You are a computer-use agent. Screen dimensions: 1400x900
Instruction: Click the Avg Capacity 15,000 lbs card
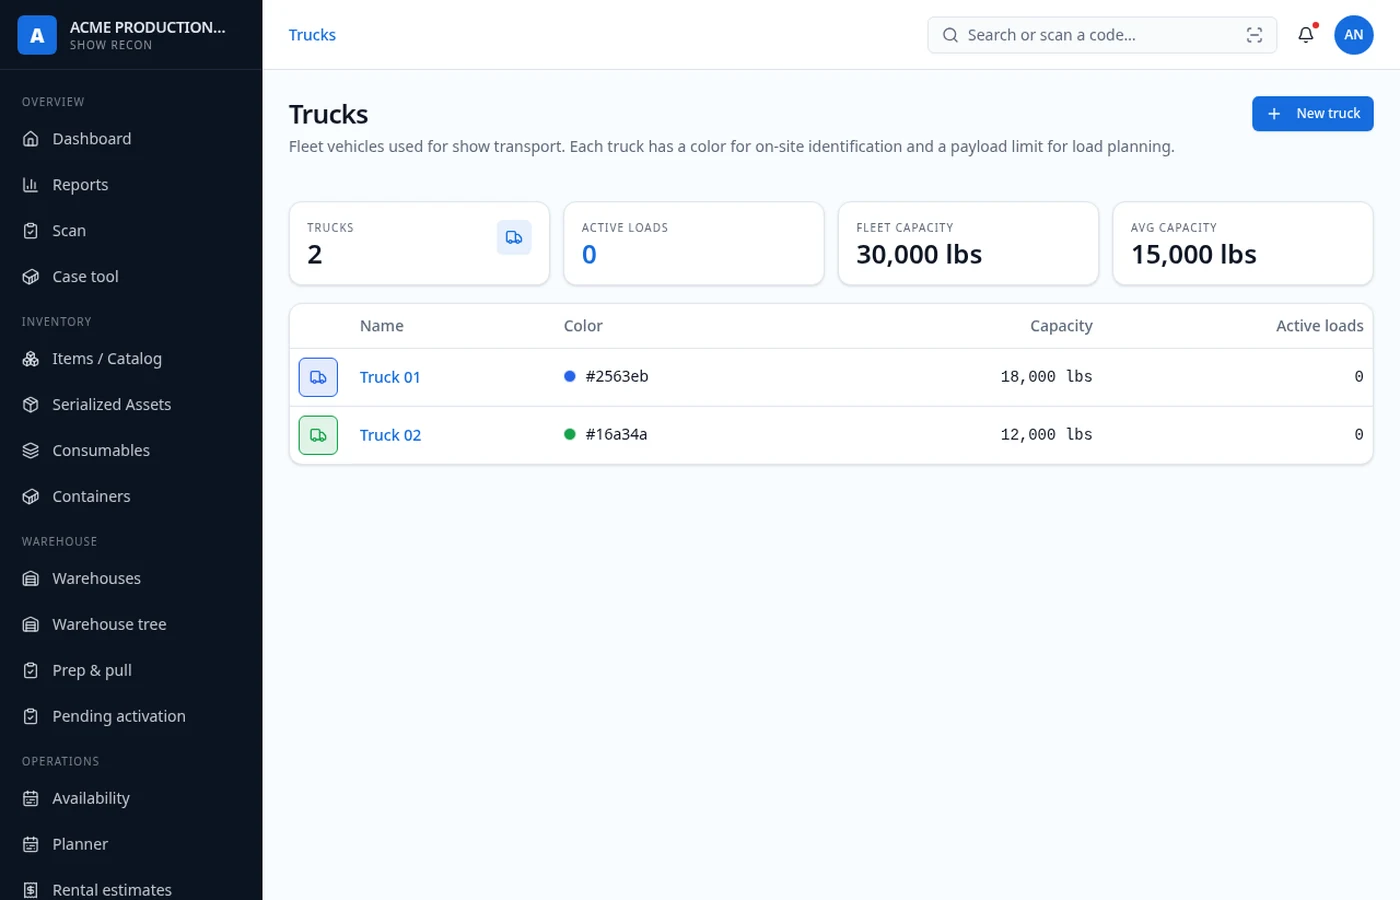click(1243, 244)
